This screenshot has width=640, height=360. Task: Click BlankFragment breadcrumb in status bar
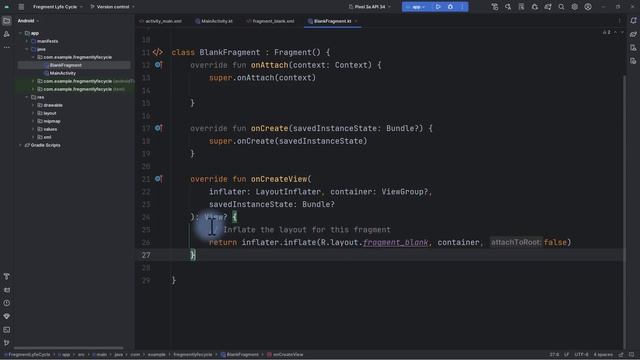[x=240, y=355]
